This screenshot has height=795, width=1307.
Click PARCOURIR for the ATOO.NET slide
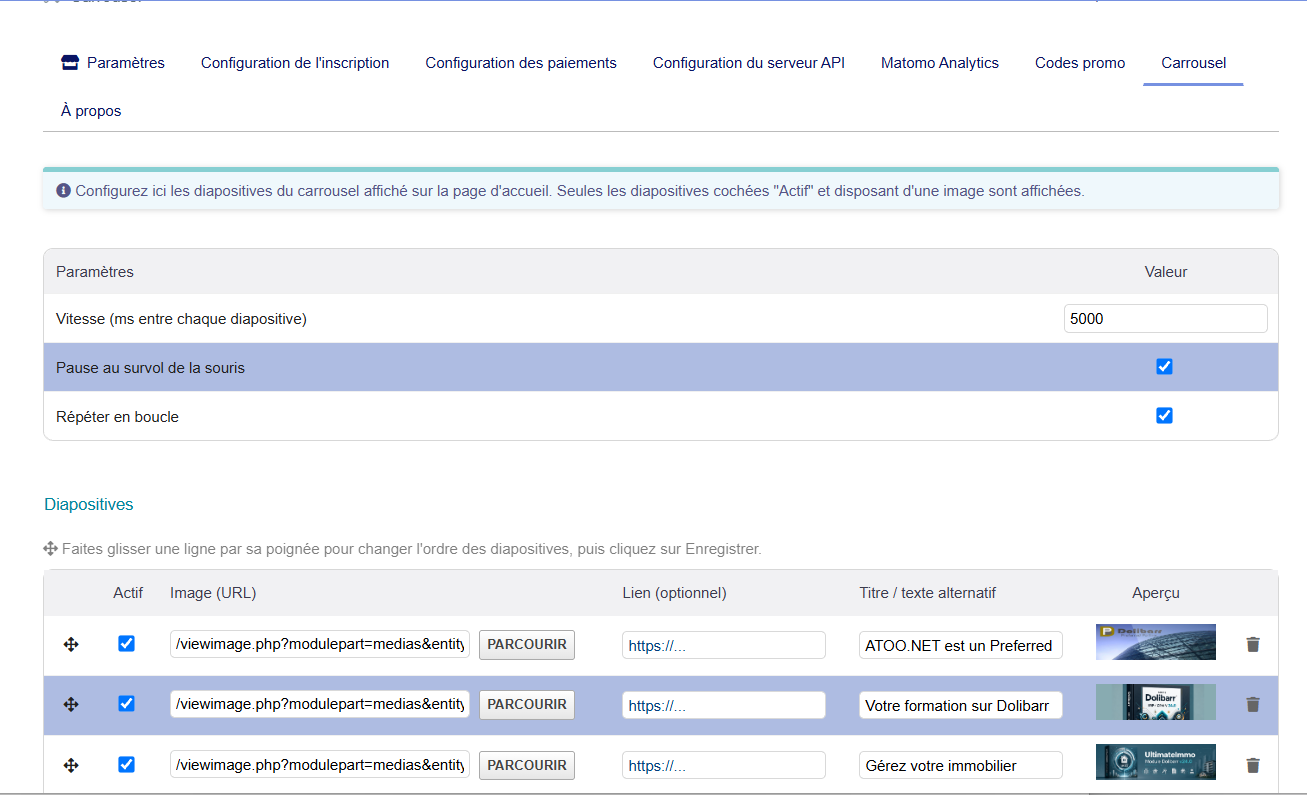pyautogui.click(x=527, y=645)
